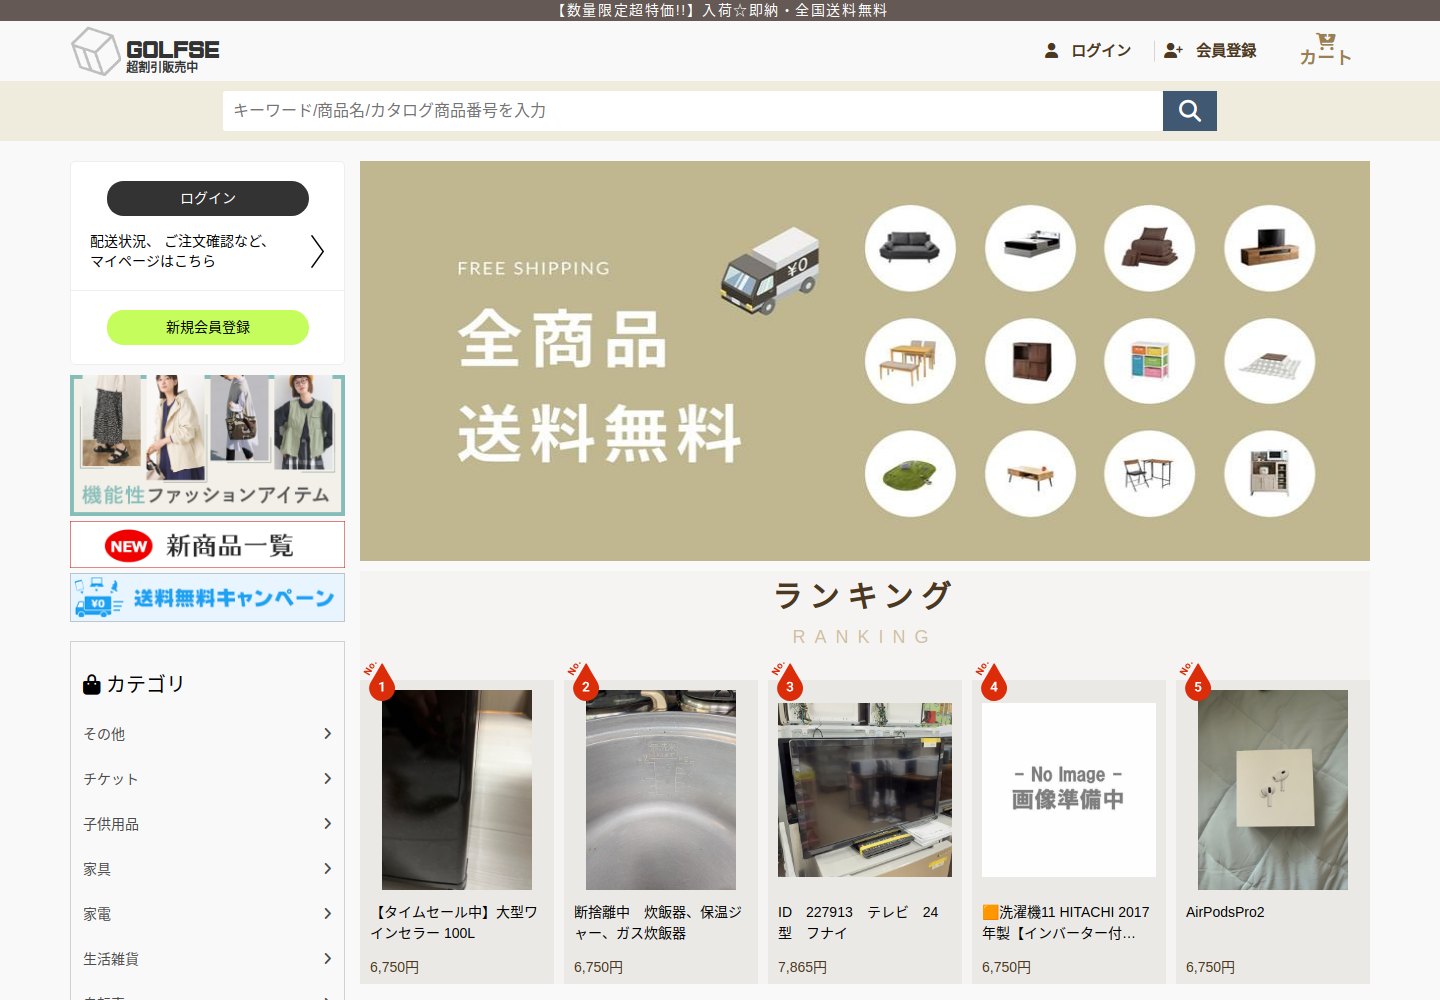Open the header ログイン link
Screen dimensions: 1440x1000
1101,50
